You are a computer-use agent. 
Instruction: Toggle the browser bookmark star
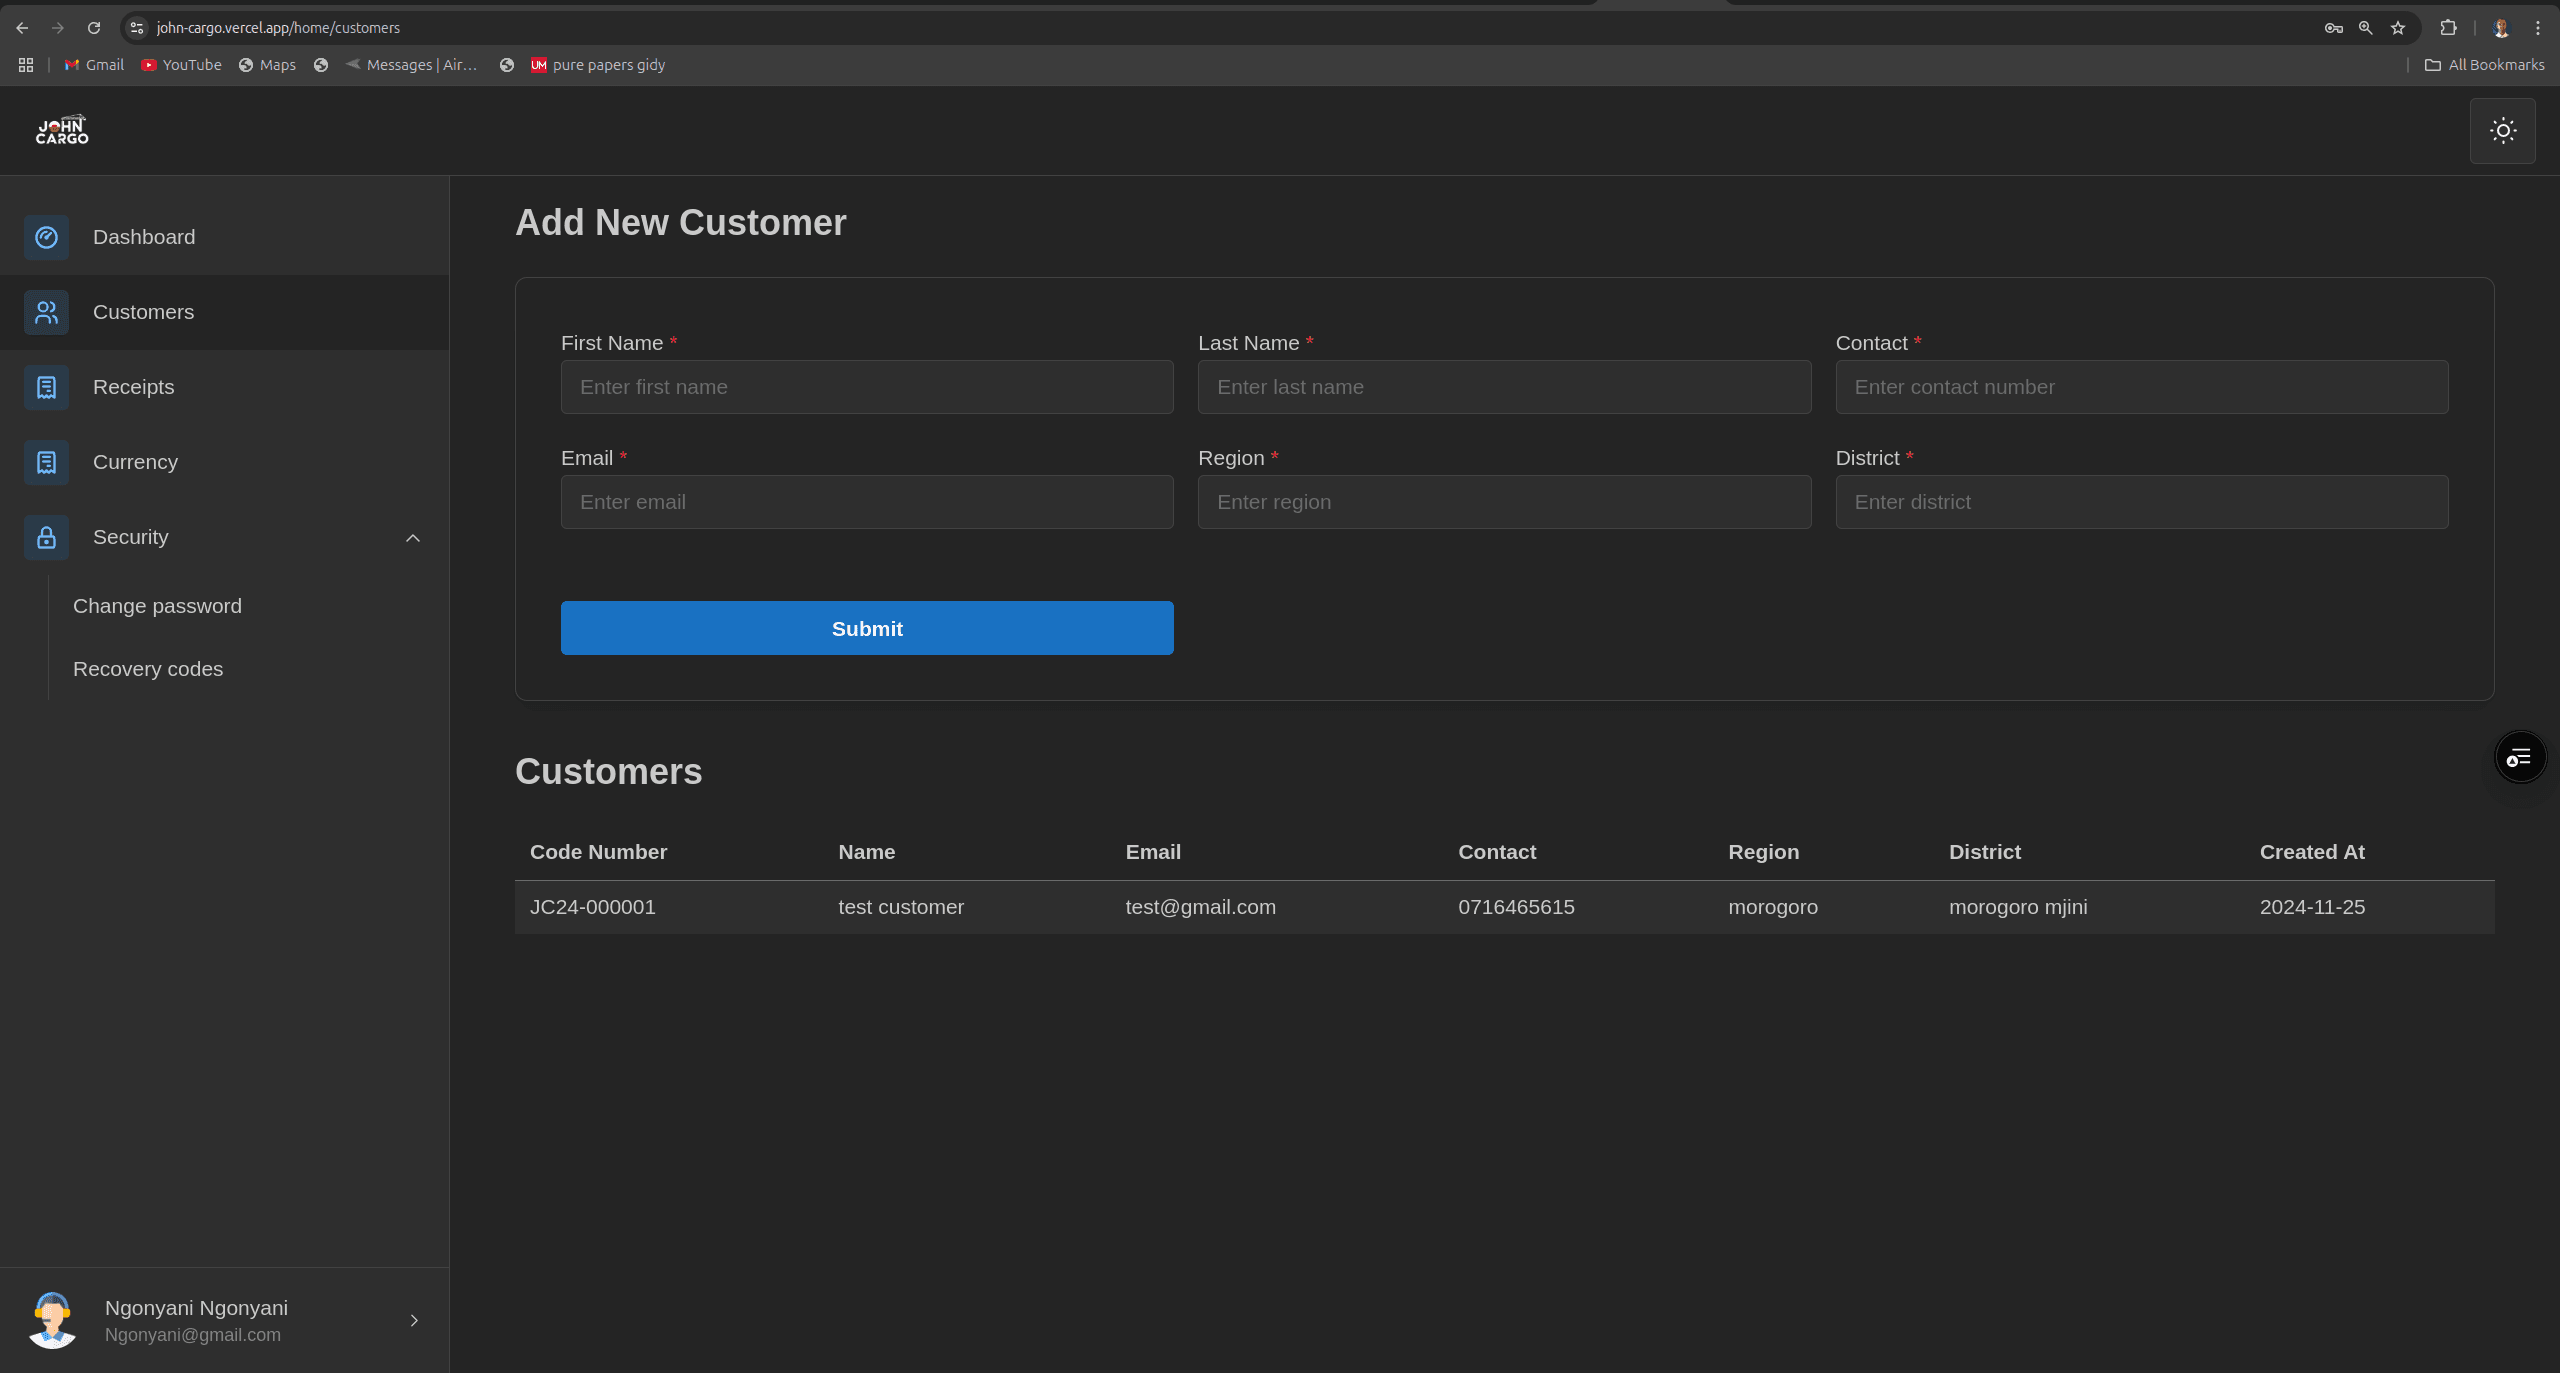2396,27
